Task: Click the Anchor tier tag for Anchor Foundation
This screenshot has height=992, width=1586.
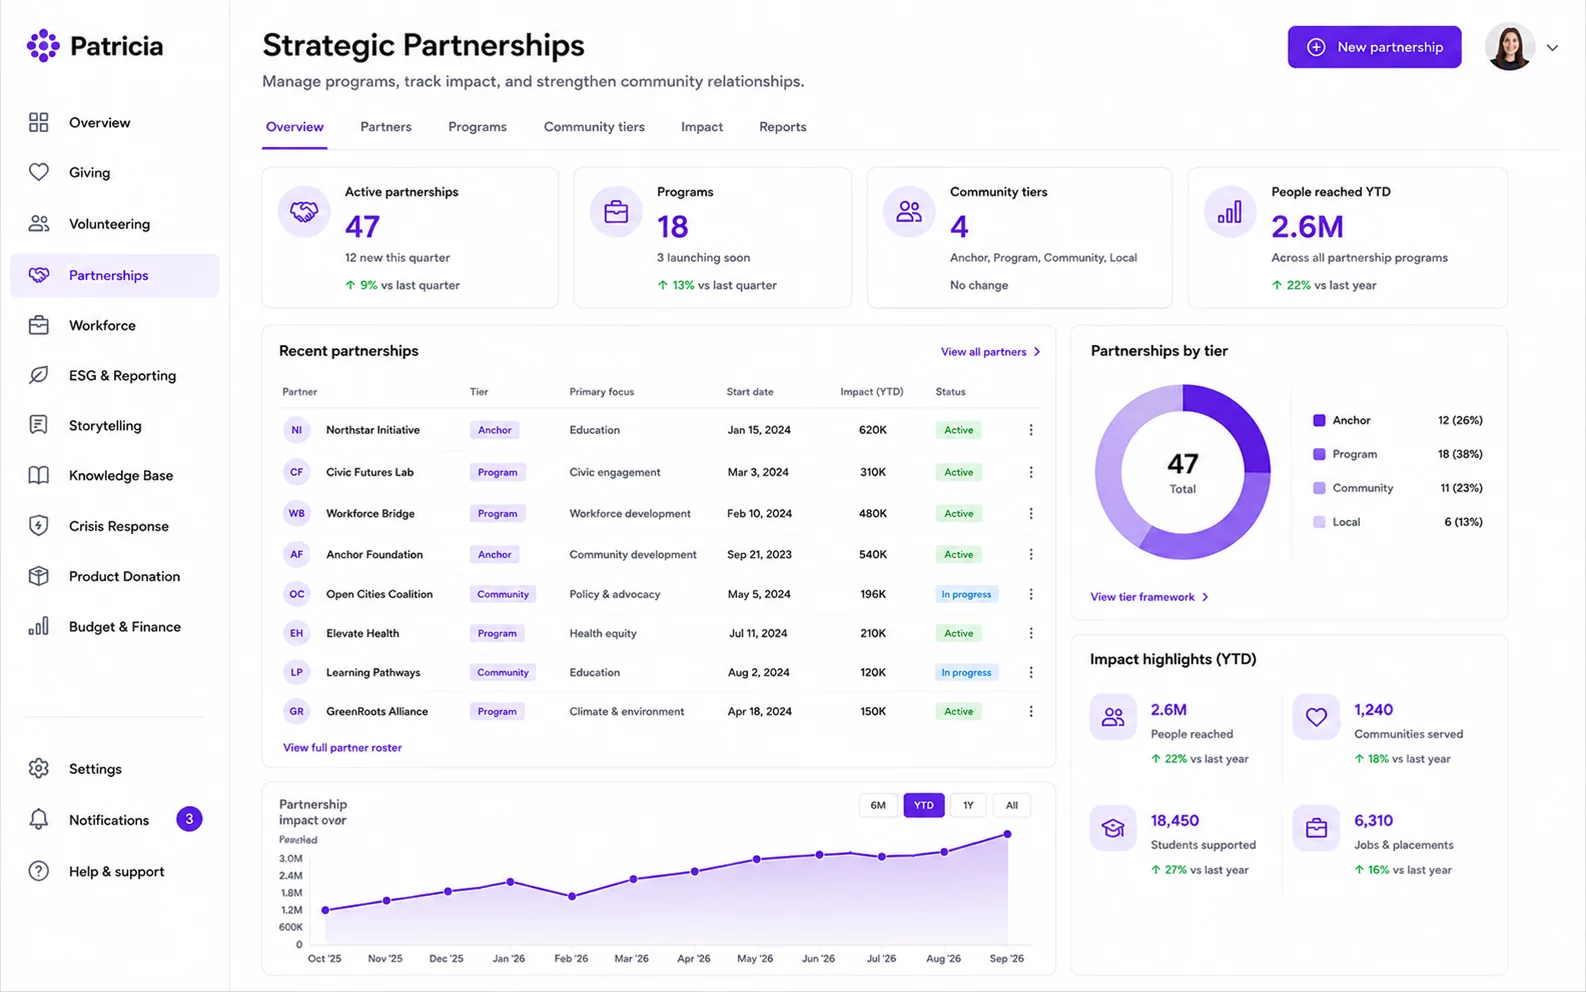Action: click(x=494, y=554)
